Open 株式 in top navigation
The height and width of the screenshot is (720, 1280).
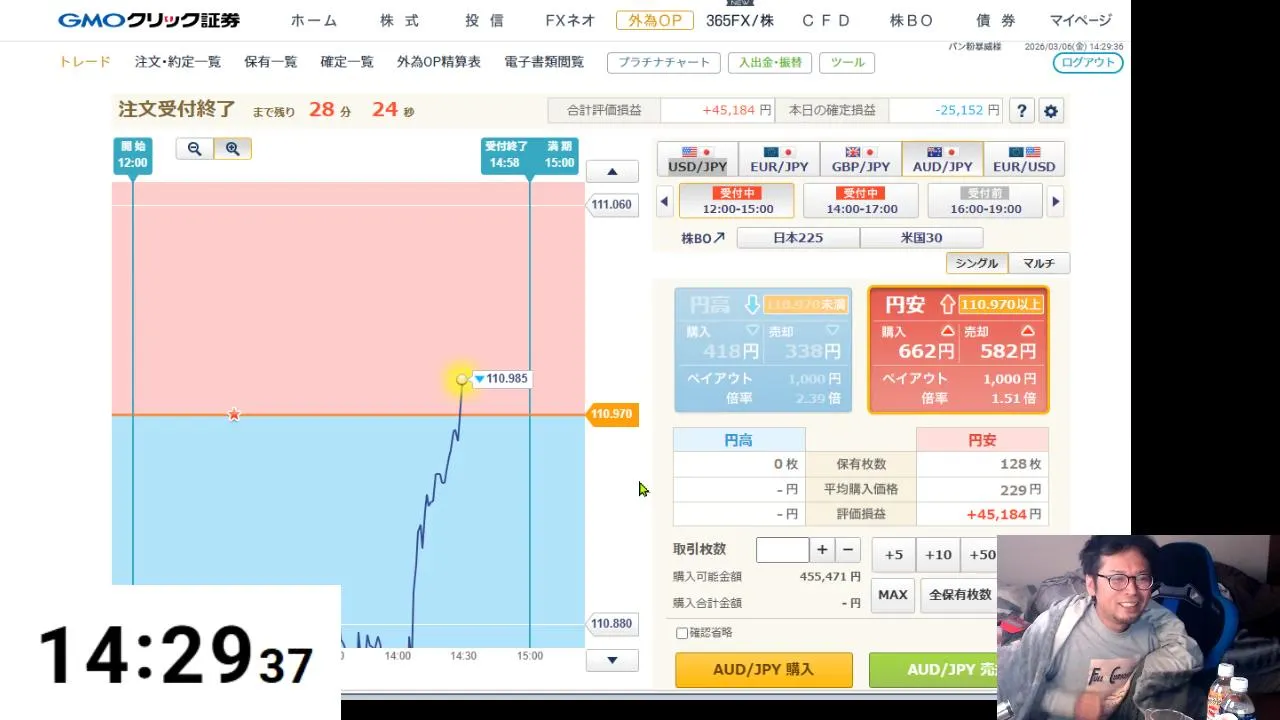click(400, 20)
